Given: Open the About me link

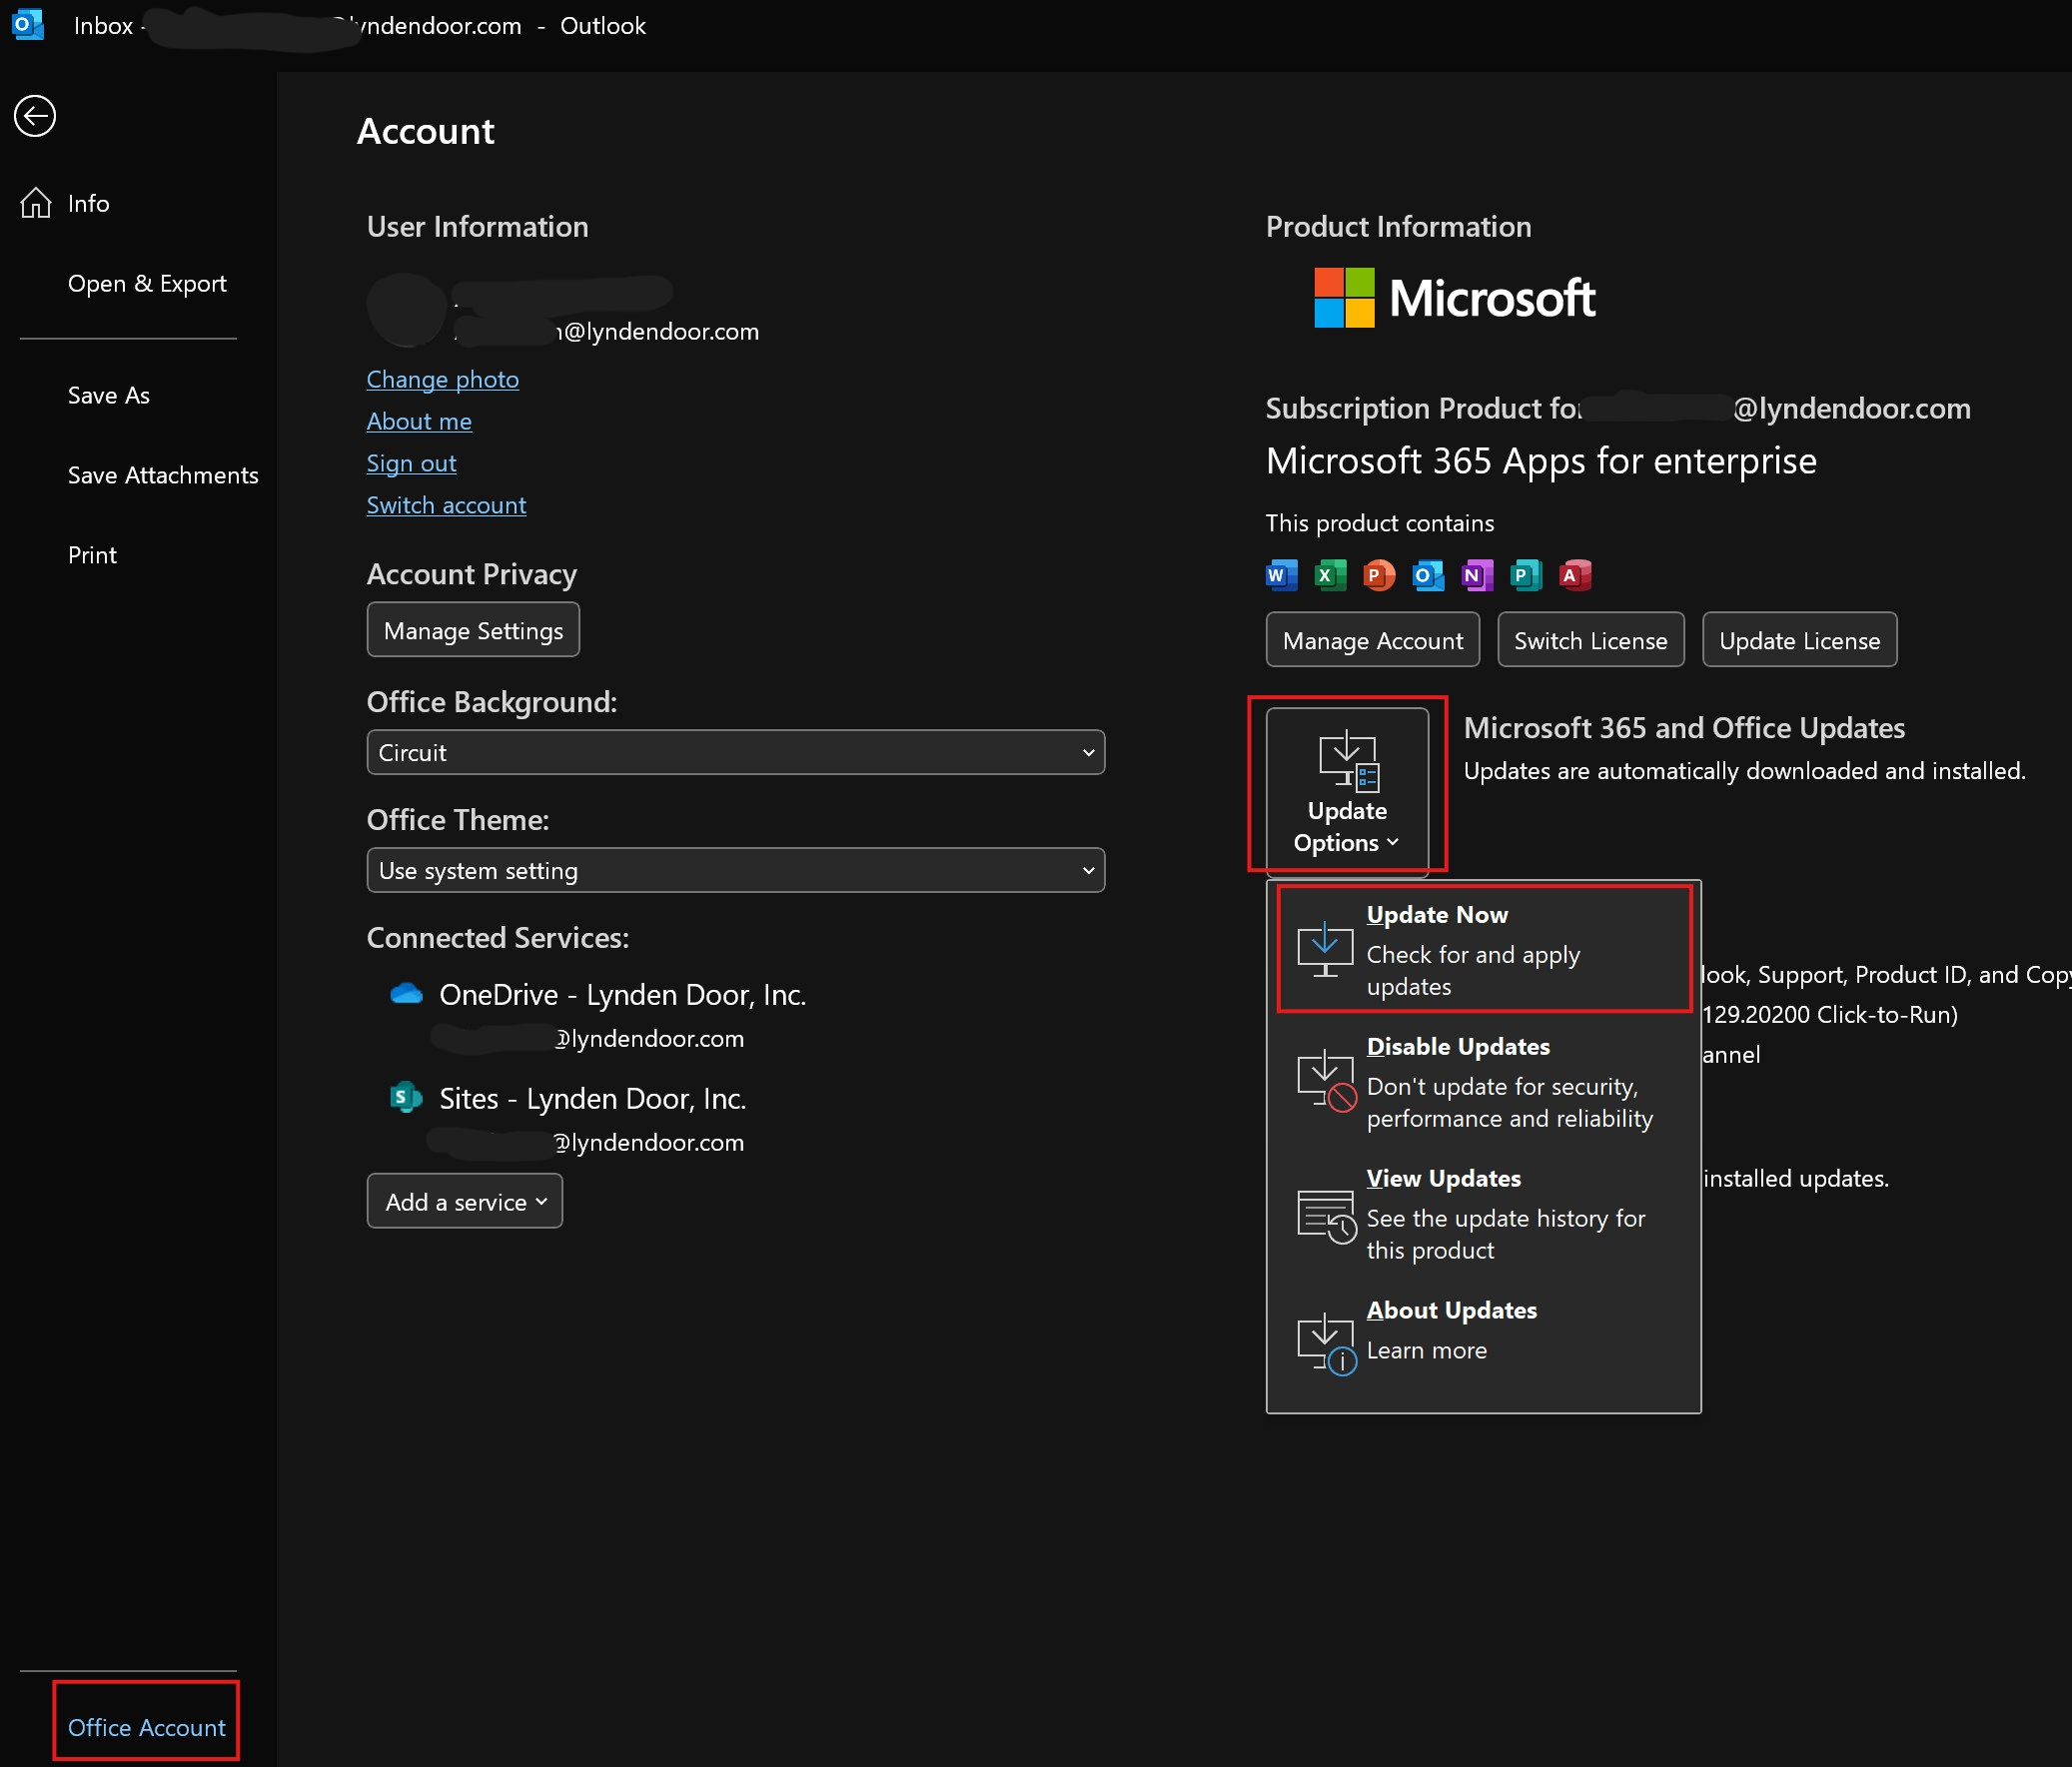Looking at the screenshot, I should point(418,421).
